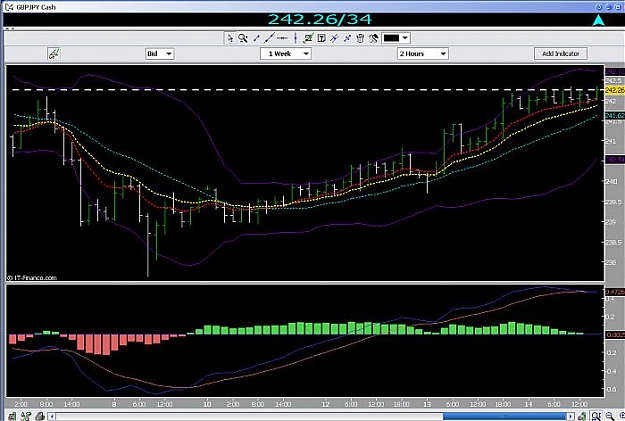Click the 13 date label on time axis
The height and width of the screenshot is (421, 625).
pos(427,404)
